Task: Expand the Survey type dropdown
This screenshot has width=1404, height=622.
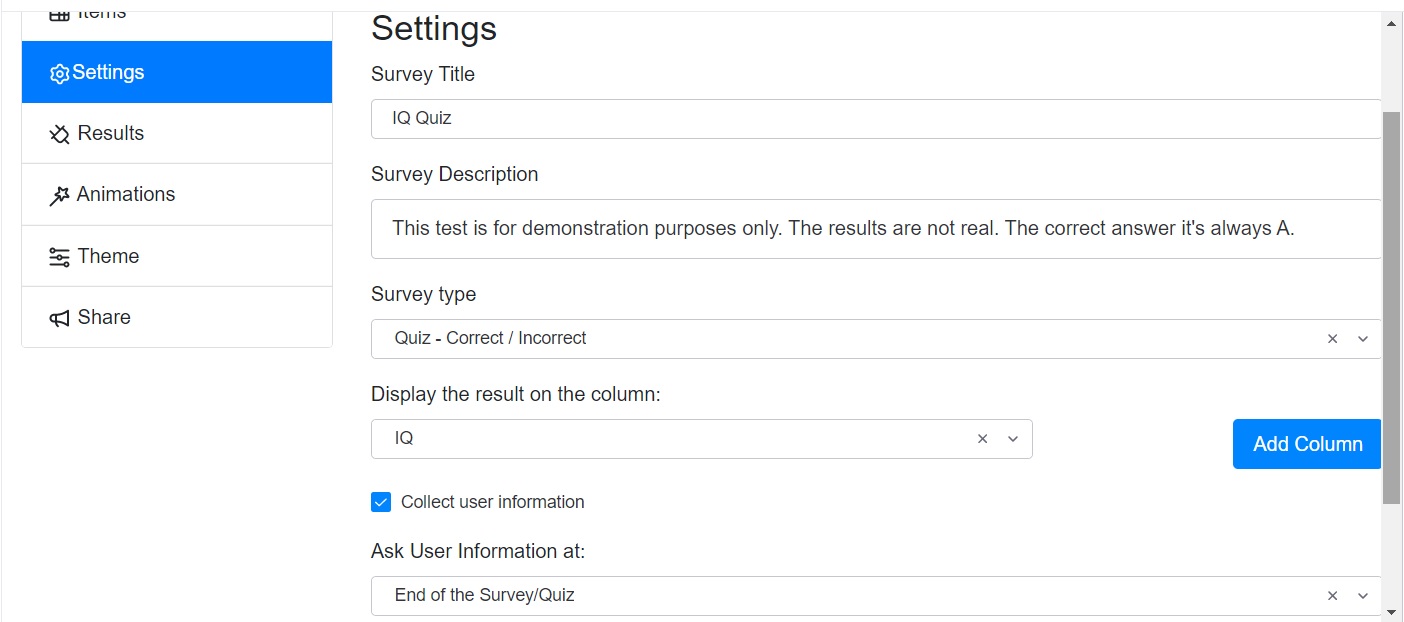Action: pos(1363,339)
